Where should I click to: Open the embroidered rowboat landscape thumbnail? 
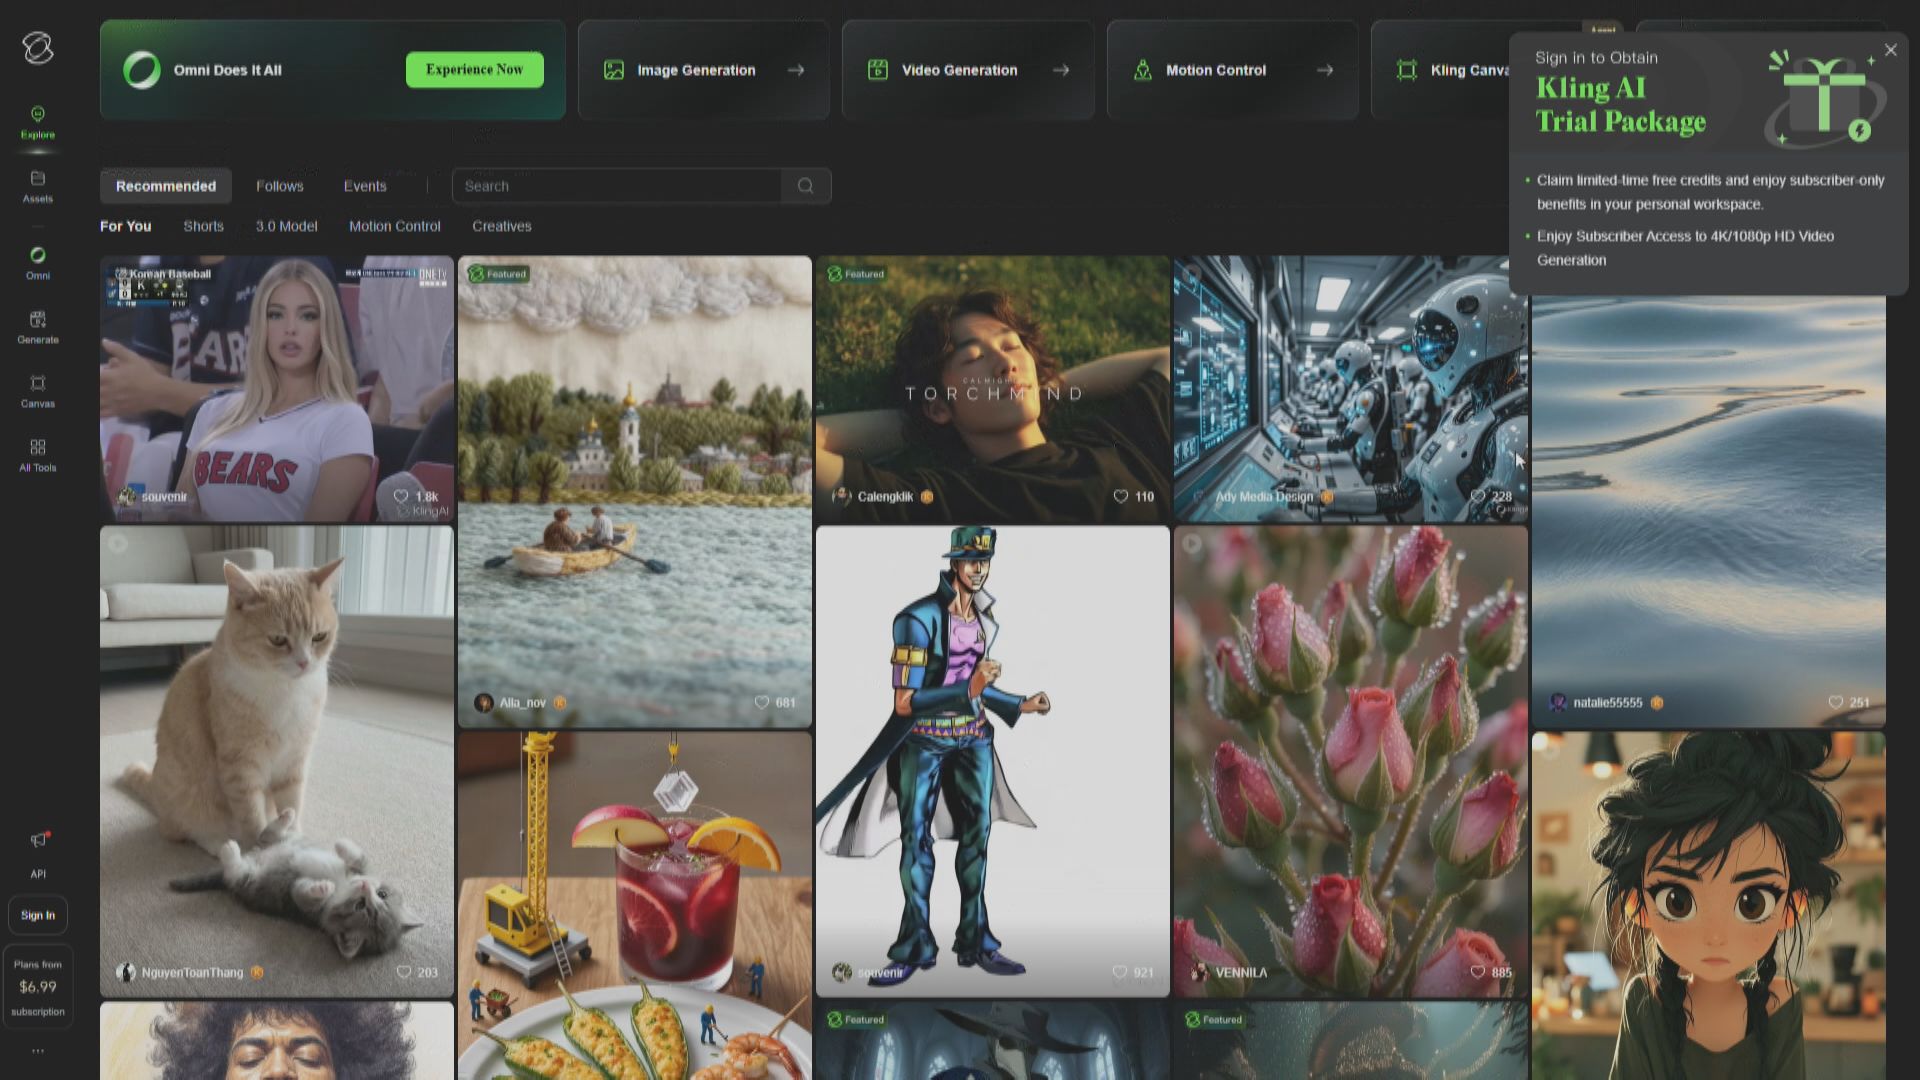(635, 491)
